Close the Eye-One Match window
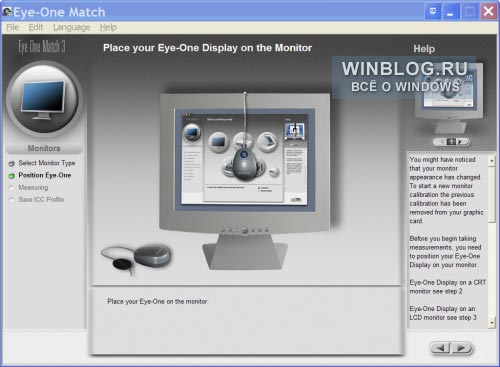This screenshot has width=500, height=367. 489,12
